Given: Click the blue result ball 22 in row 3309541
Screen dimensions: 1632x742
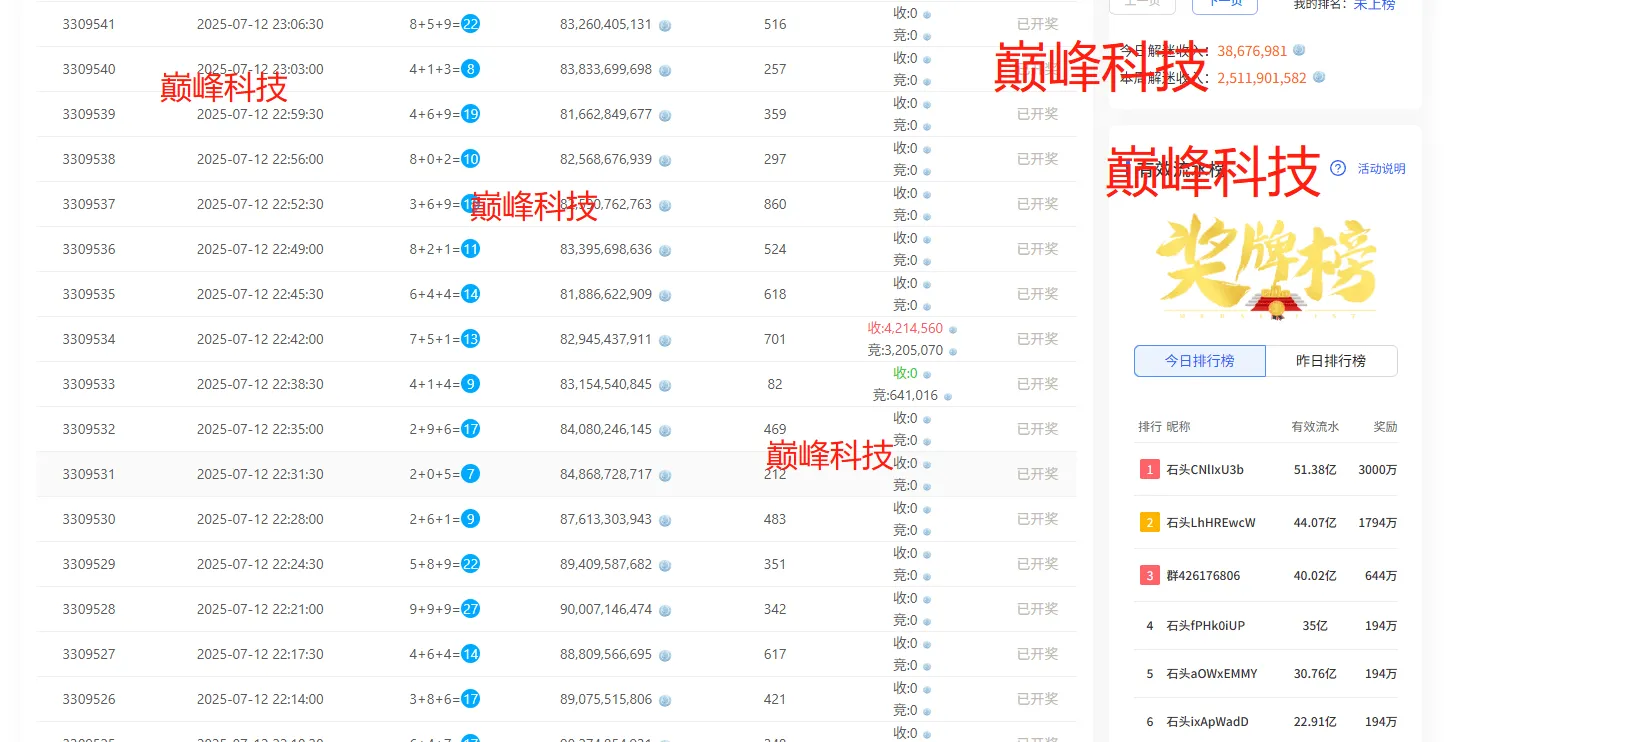Looking at the screenshot, I should click(x=470, y=24).
